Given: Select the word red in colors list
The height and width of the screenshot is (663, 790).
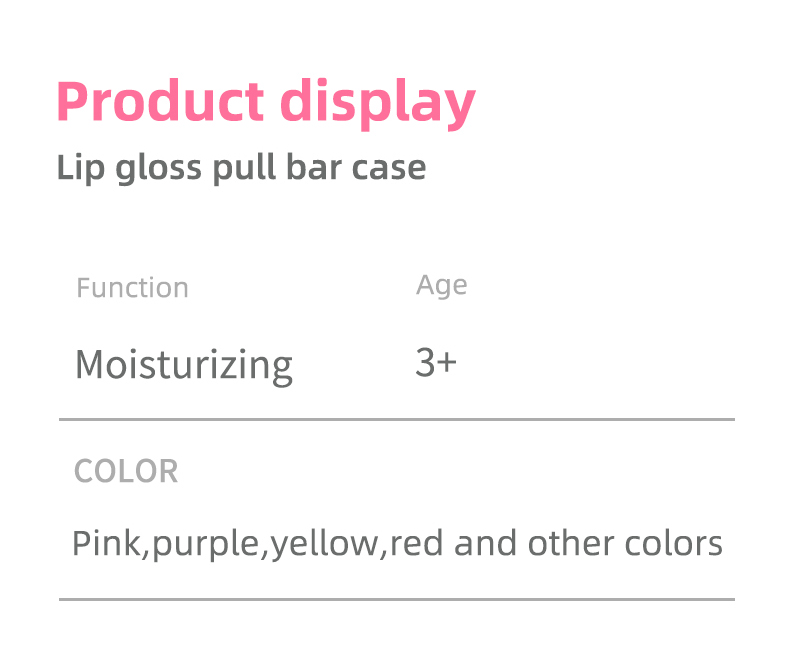Looking at the screenshot, I should (x=415, y=544).
